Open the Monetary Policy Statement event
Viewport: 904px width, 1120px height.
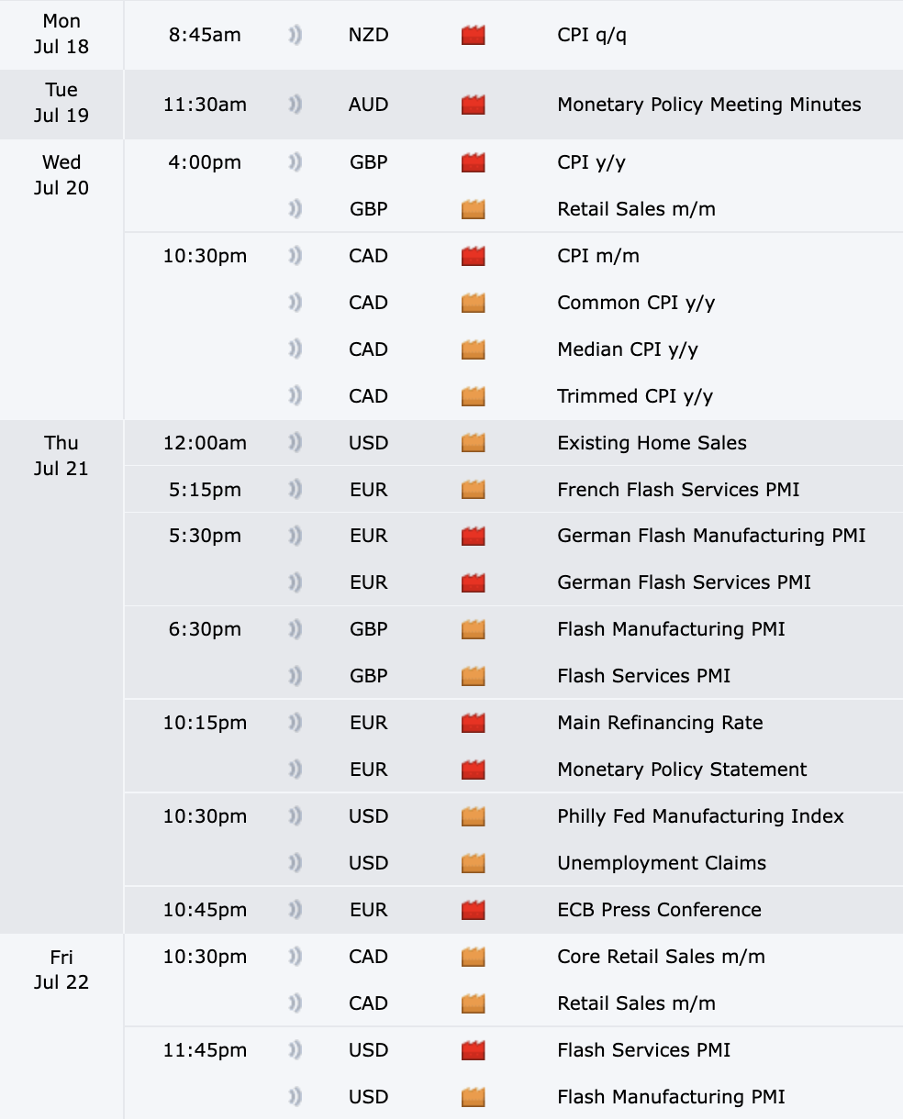pos(681,770)
